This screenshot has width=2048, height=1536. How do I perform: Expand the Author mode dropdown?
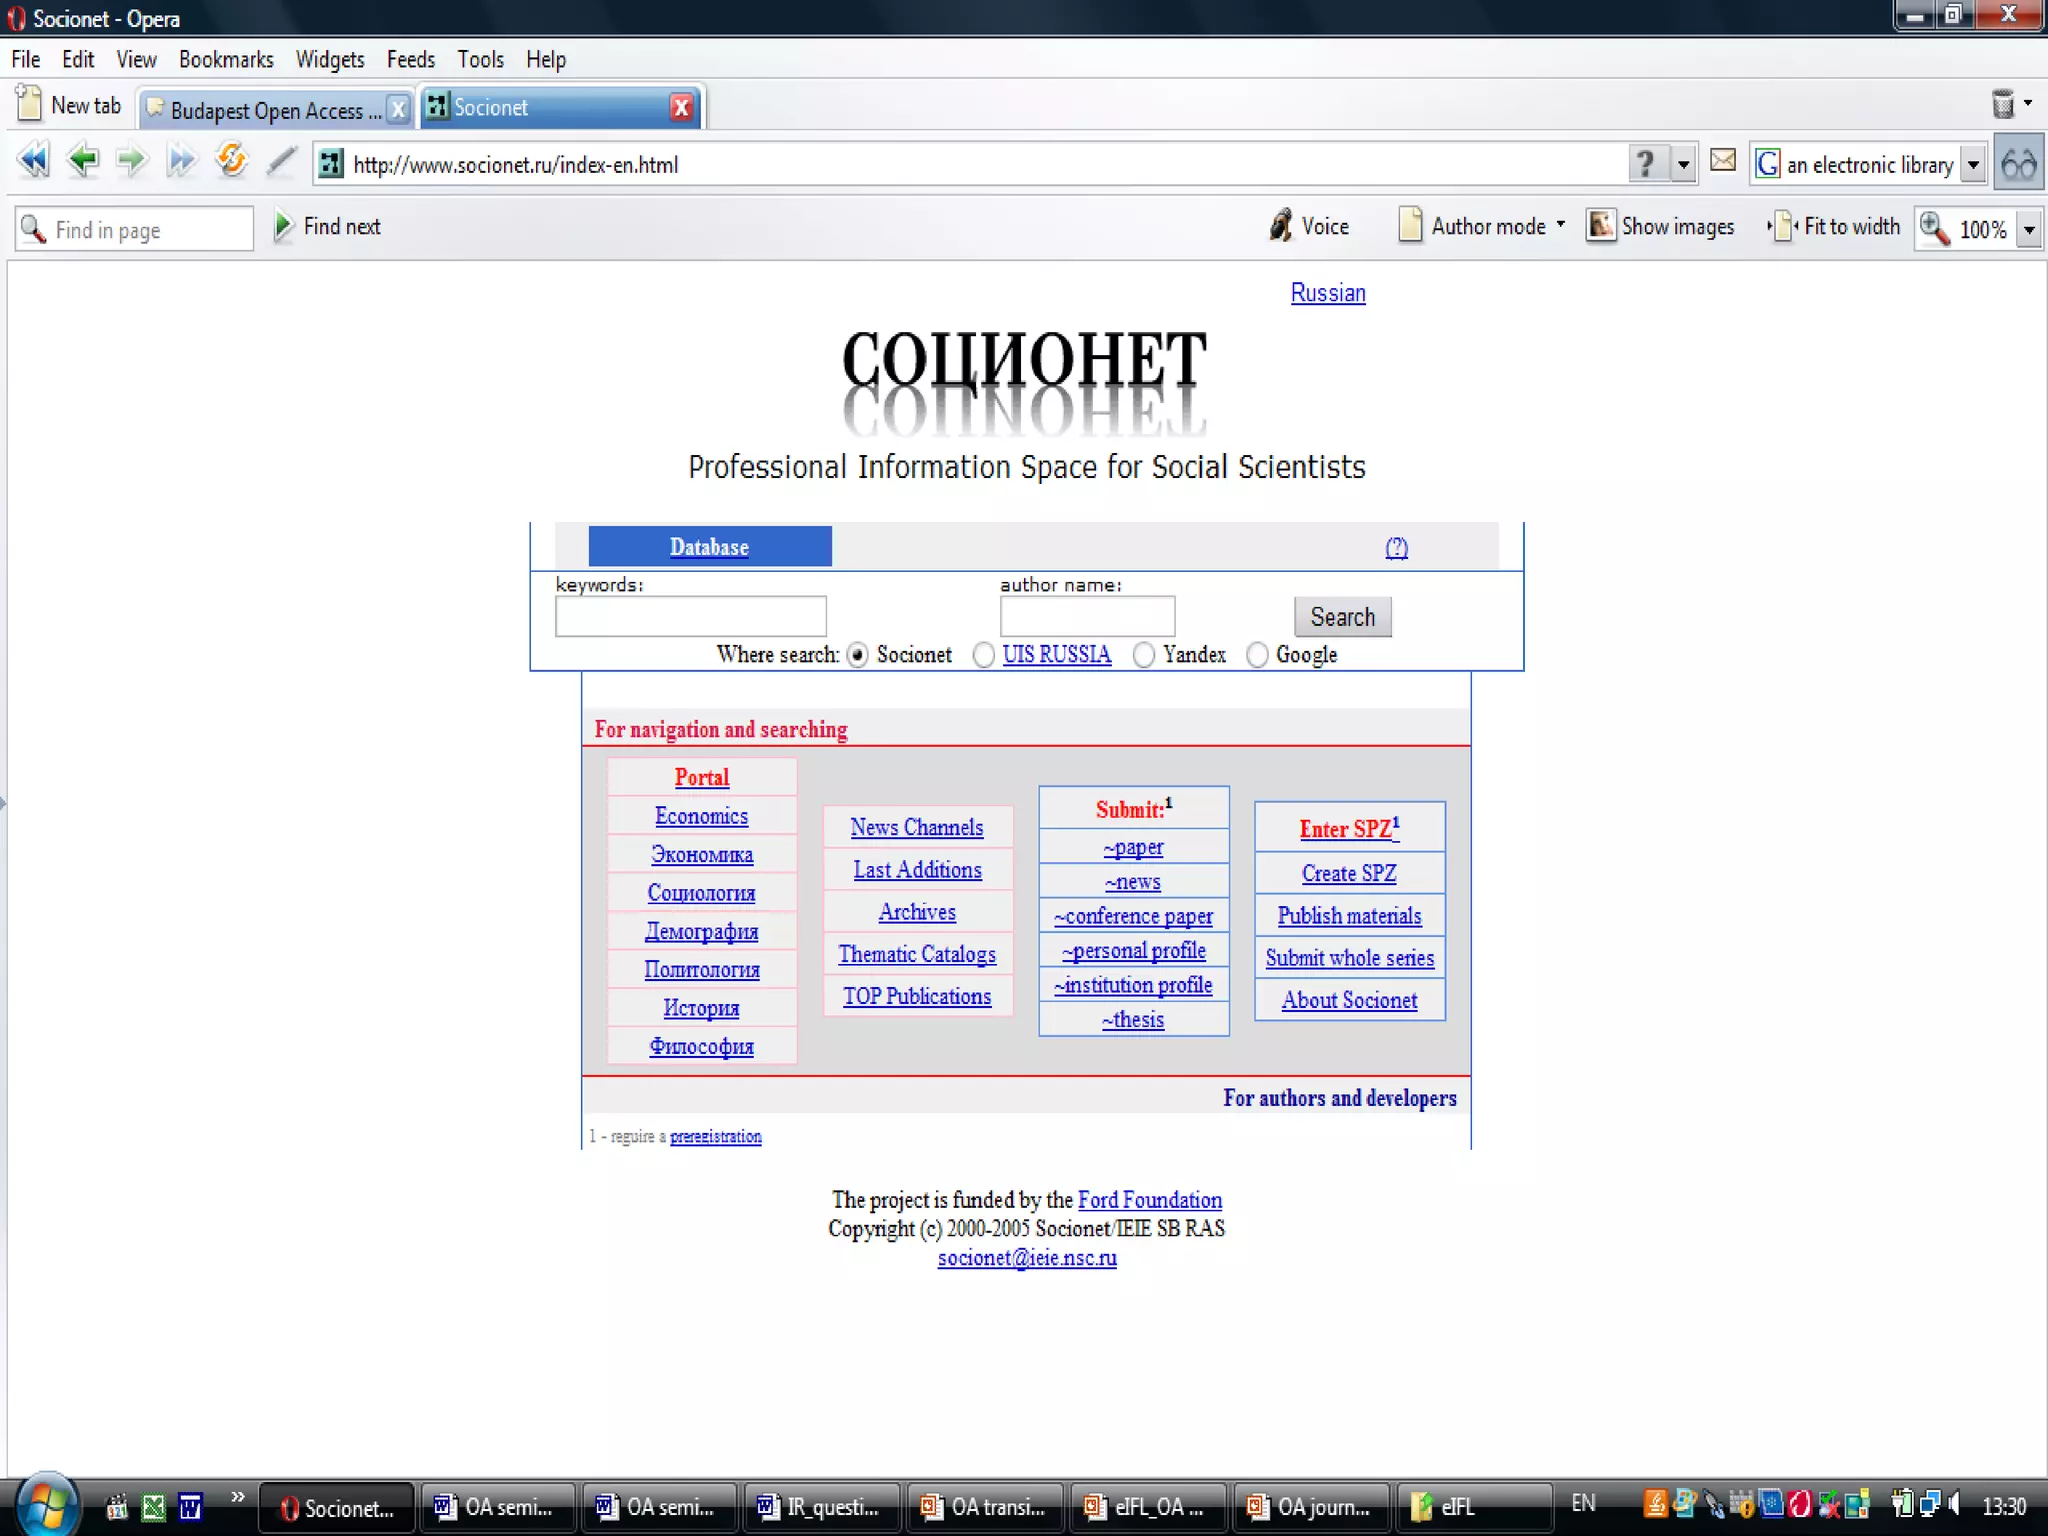pos(1561,226)
